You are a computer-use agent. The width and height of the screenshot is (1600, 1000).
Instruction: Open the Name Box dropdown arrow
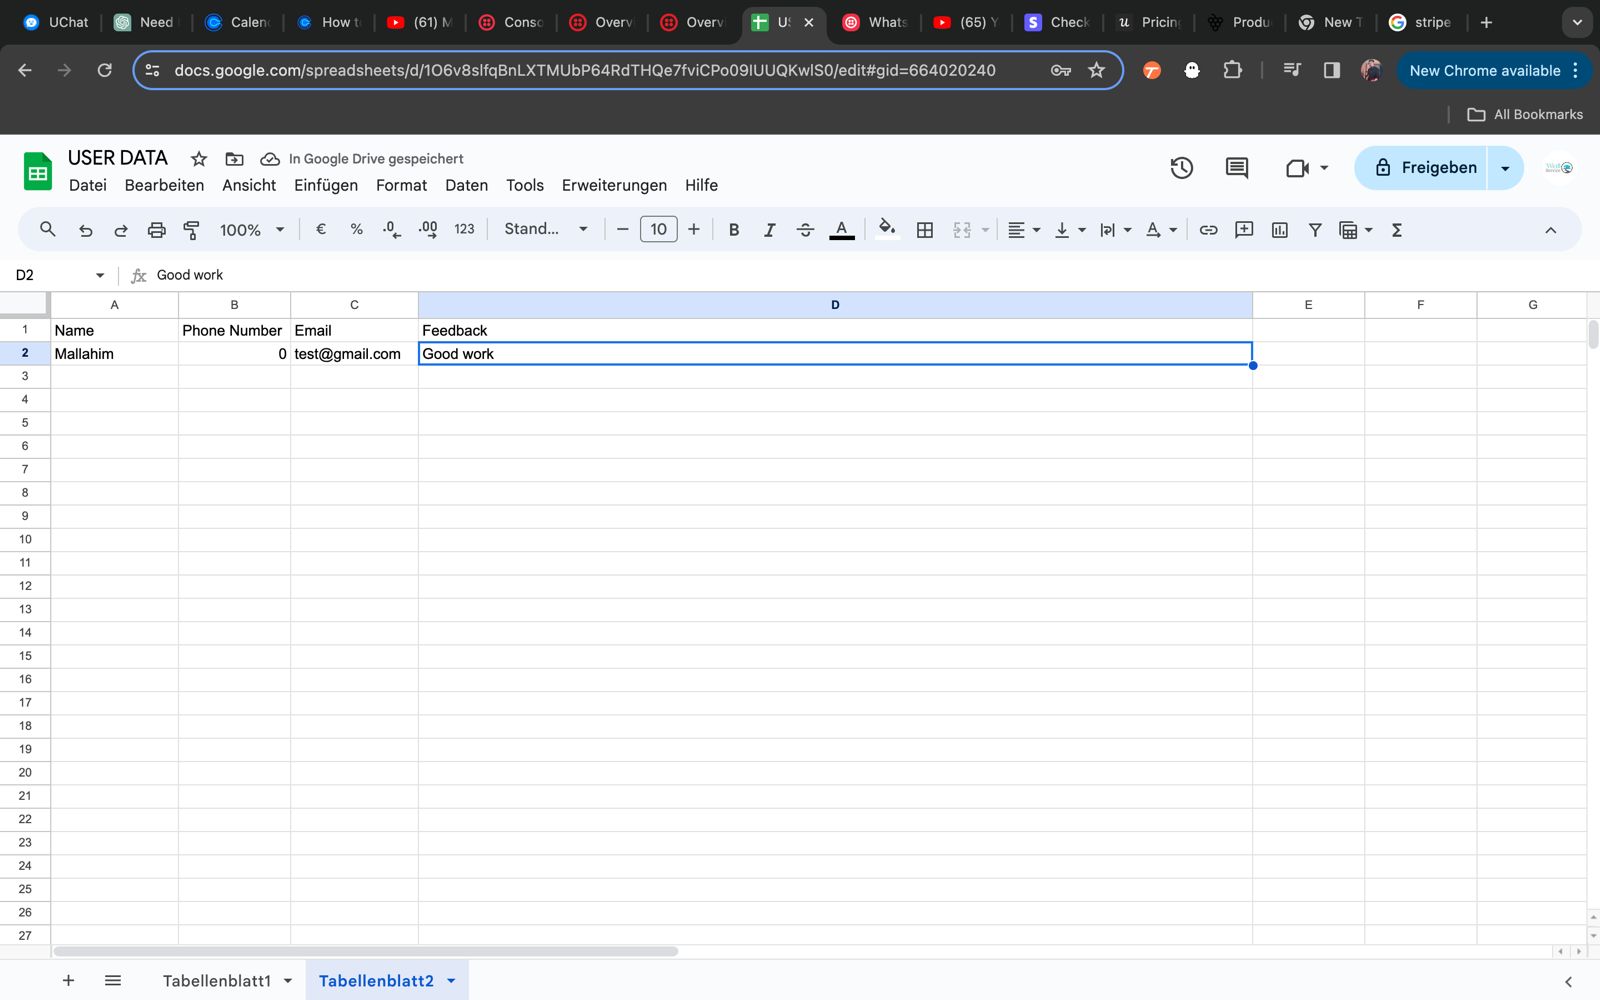click(100, 275)
